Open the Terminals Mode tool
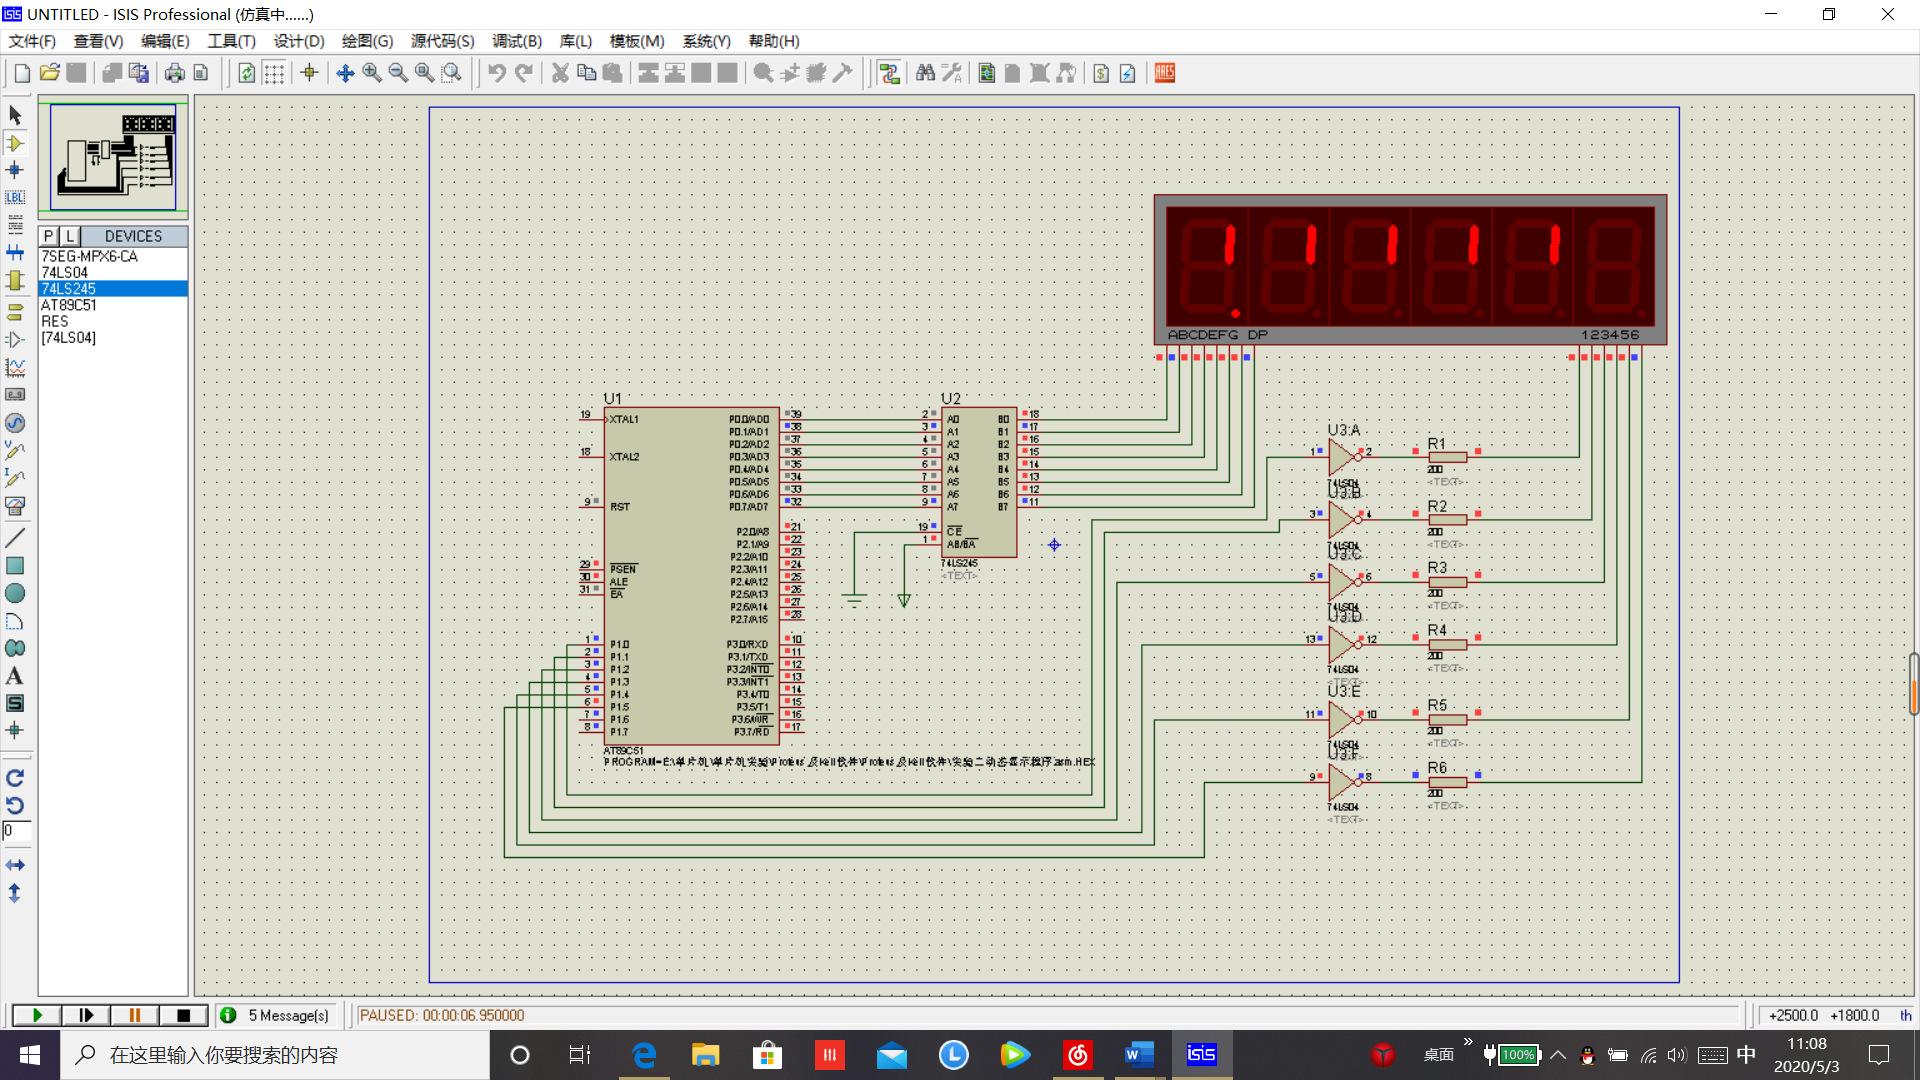The height and width of the screenshot is (1080, 1920). click(x=15, y=312)
